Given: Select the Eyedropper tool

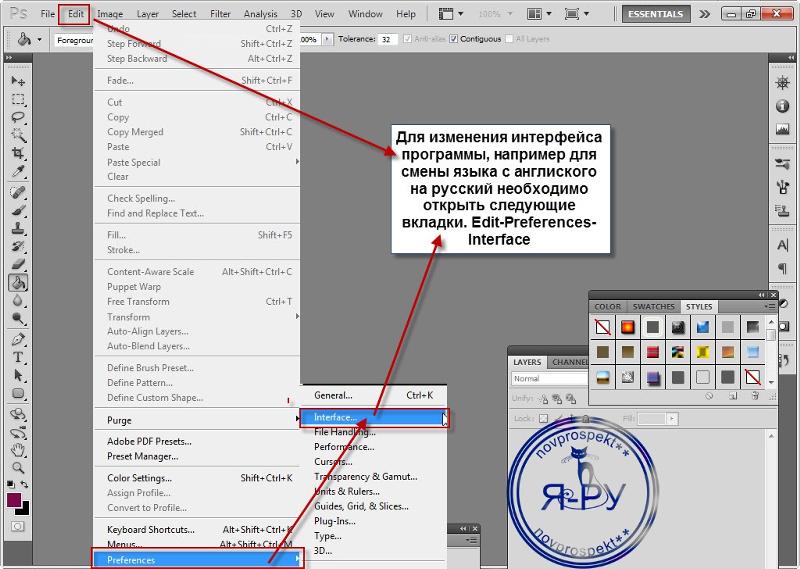Looking at the screenshot, I should pos(18,171).
